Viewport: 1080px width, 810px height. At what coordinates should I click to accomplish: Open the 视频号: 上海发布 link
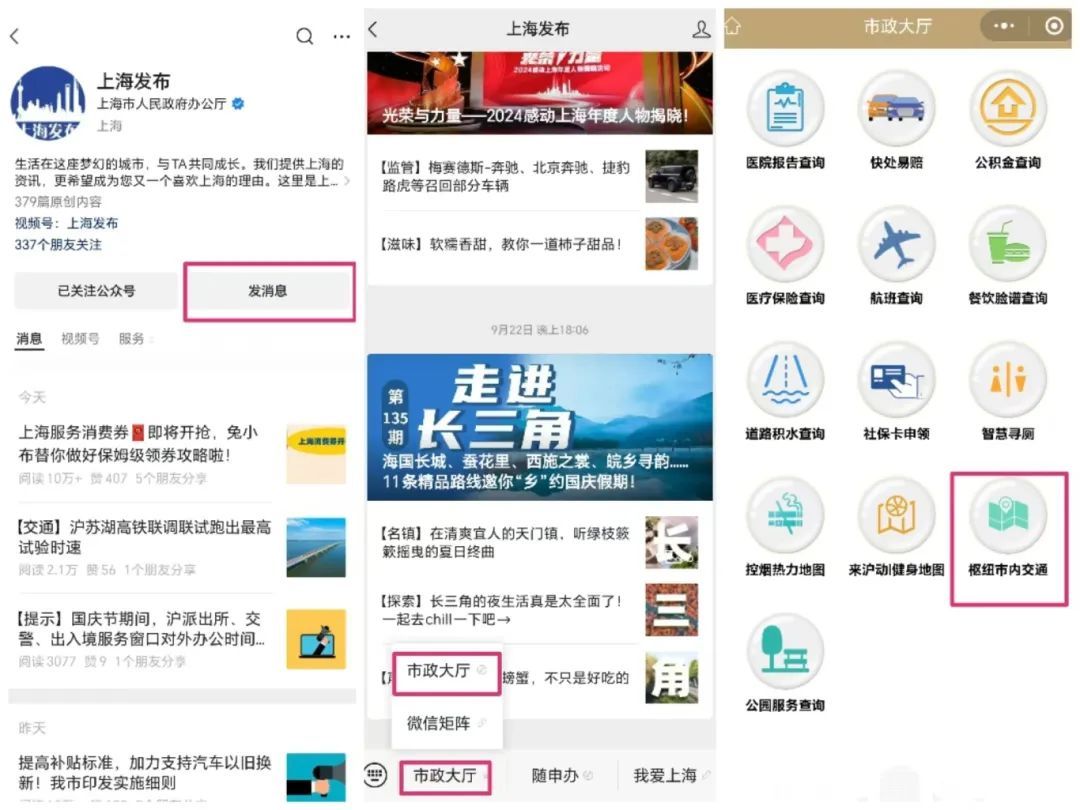(x=66, y=223)
